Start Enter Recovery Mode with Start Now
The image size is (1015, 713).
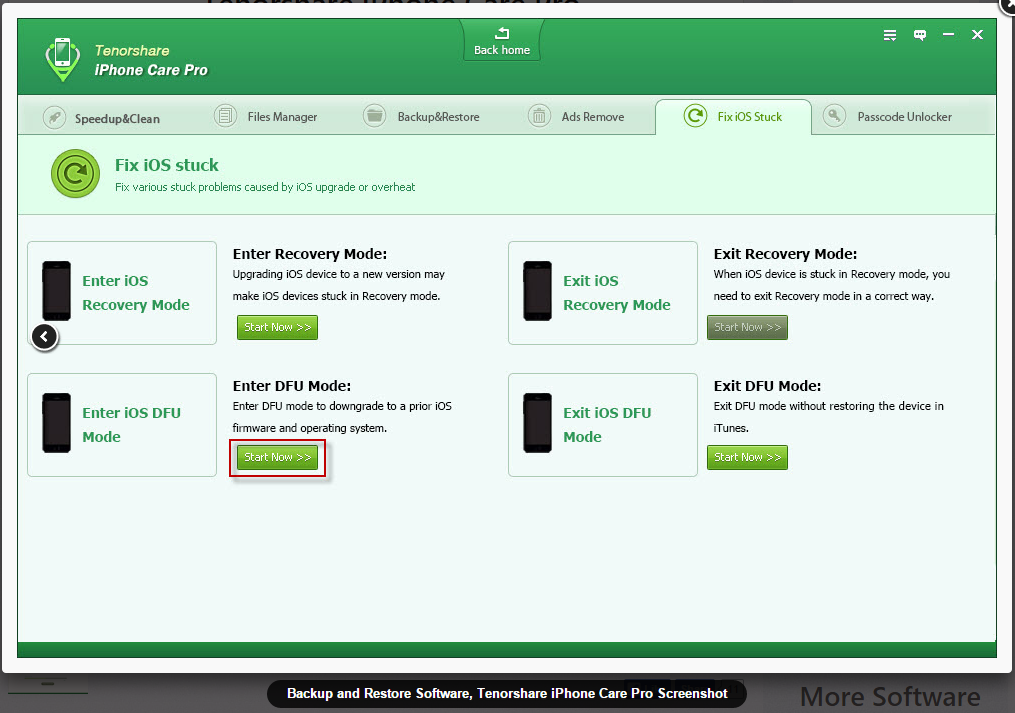tap(277, 328)
